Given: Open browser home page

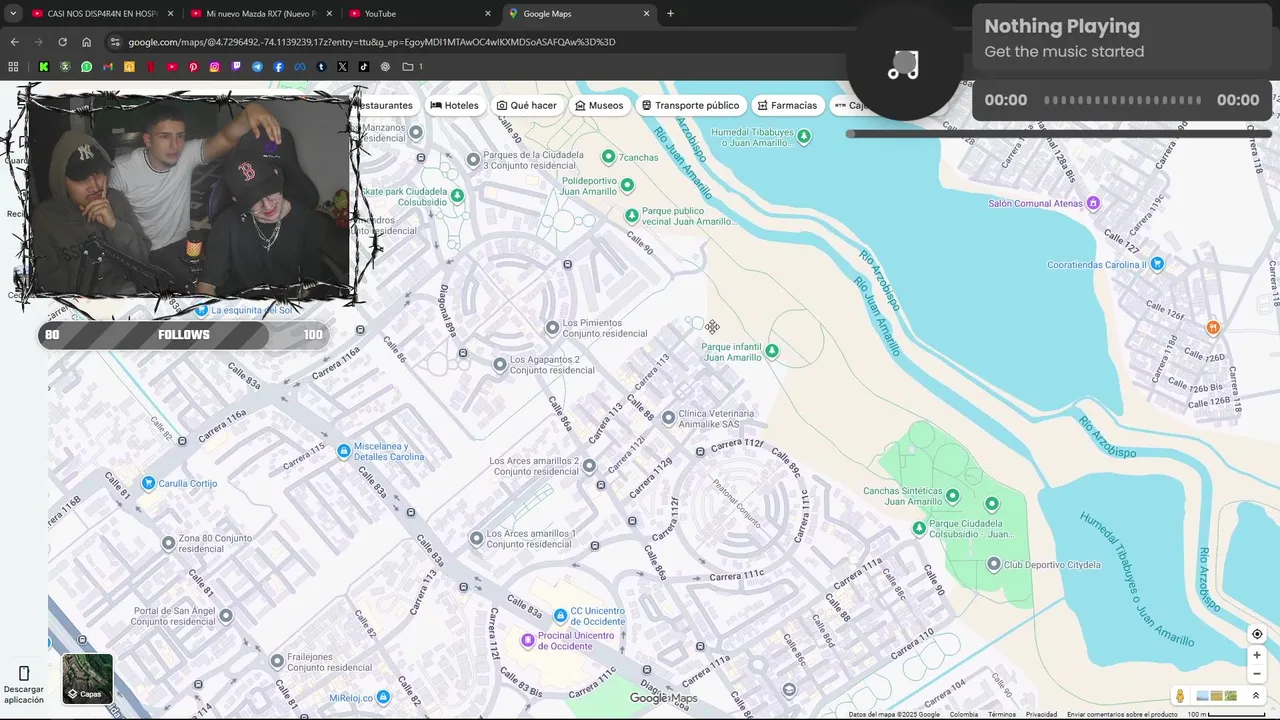Looking at the screenshot, I should (86, 42).
